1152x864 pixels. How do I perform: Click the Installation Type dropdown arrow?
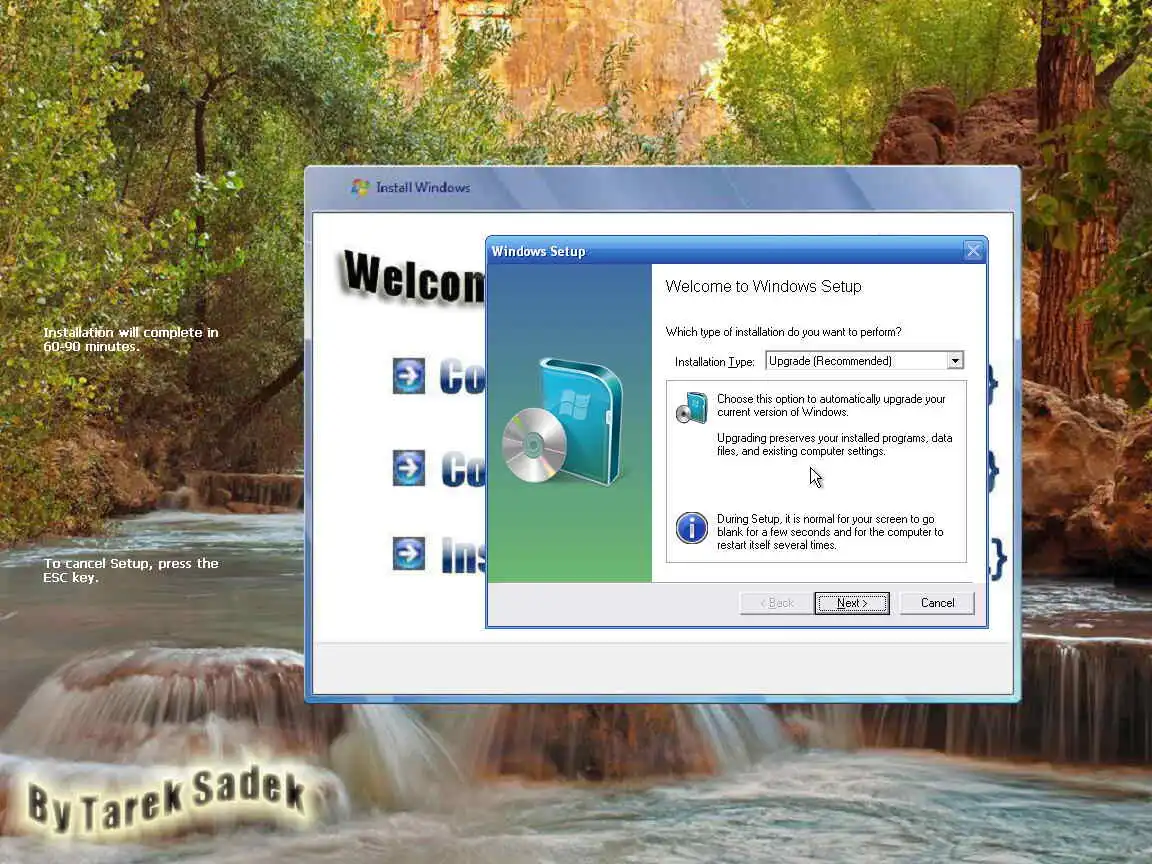click(954, 361)
